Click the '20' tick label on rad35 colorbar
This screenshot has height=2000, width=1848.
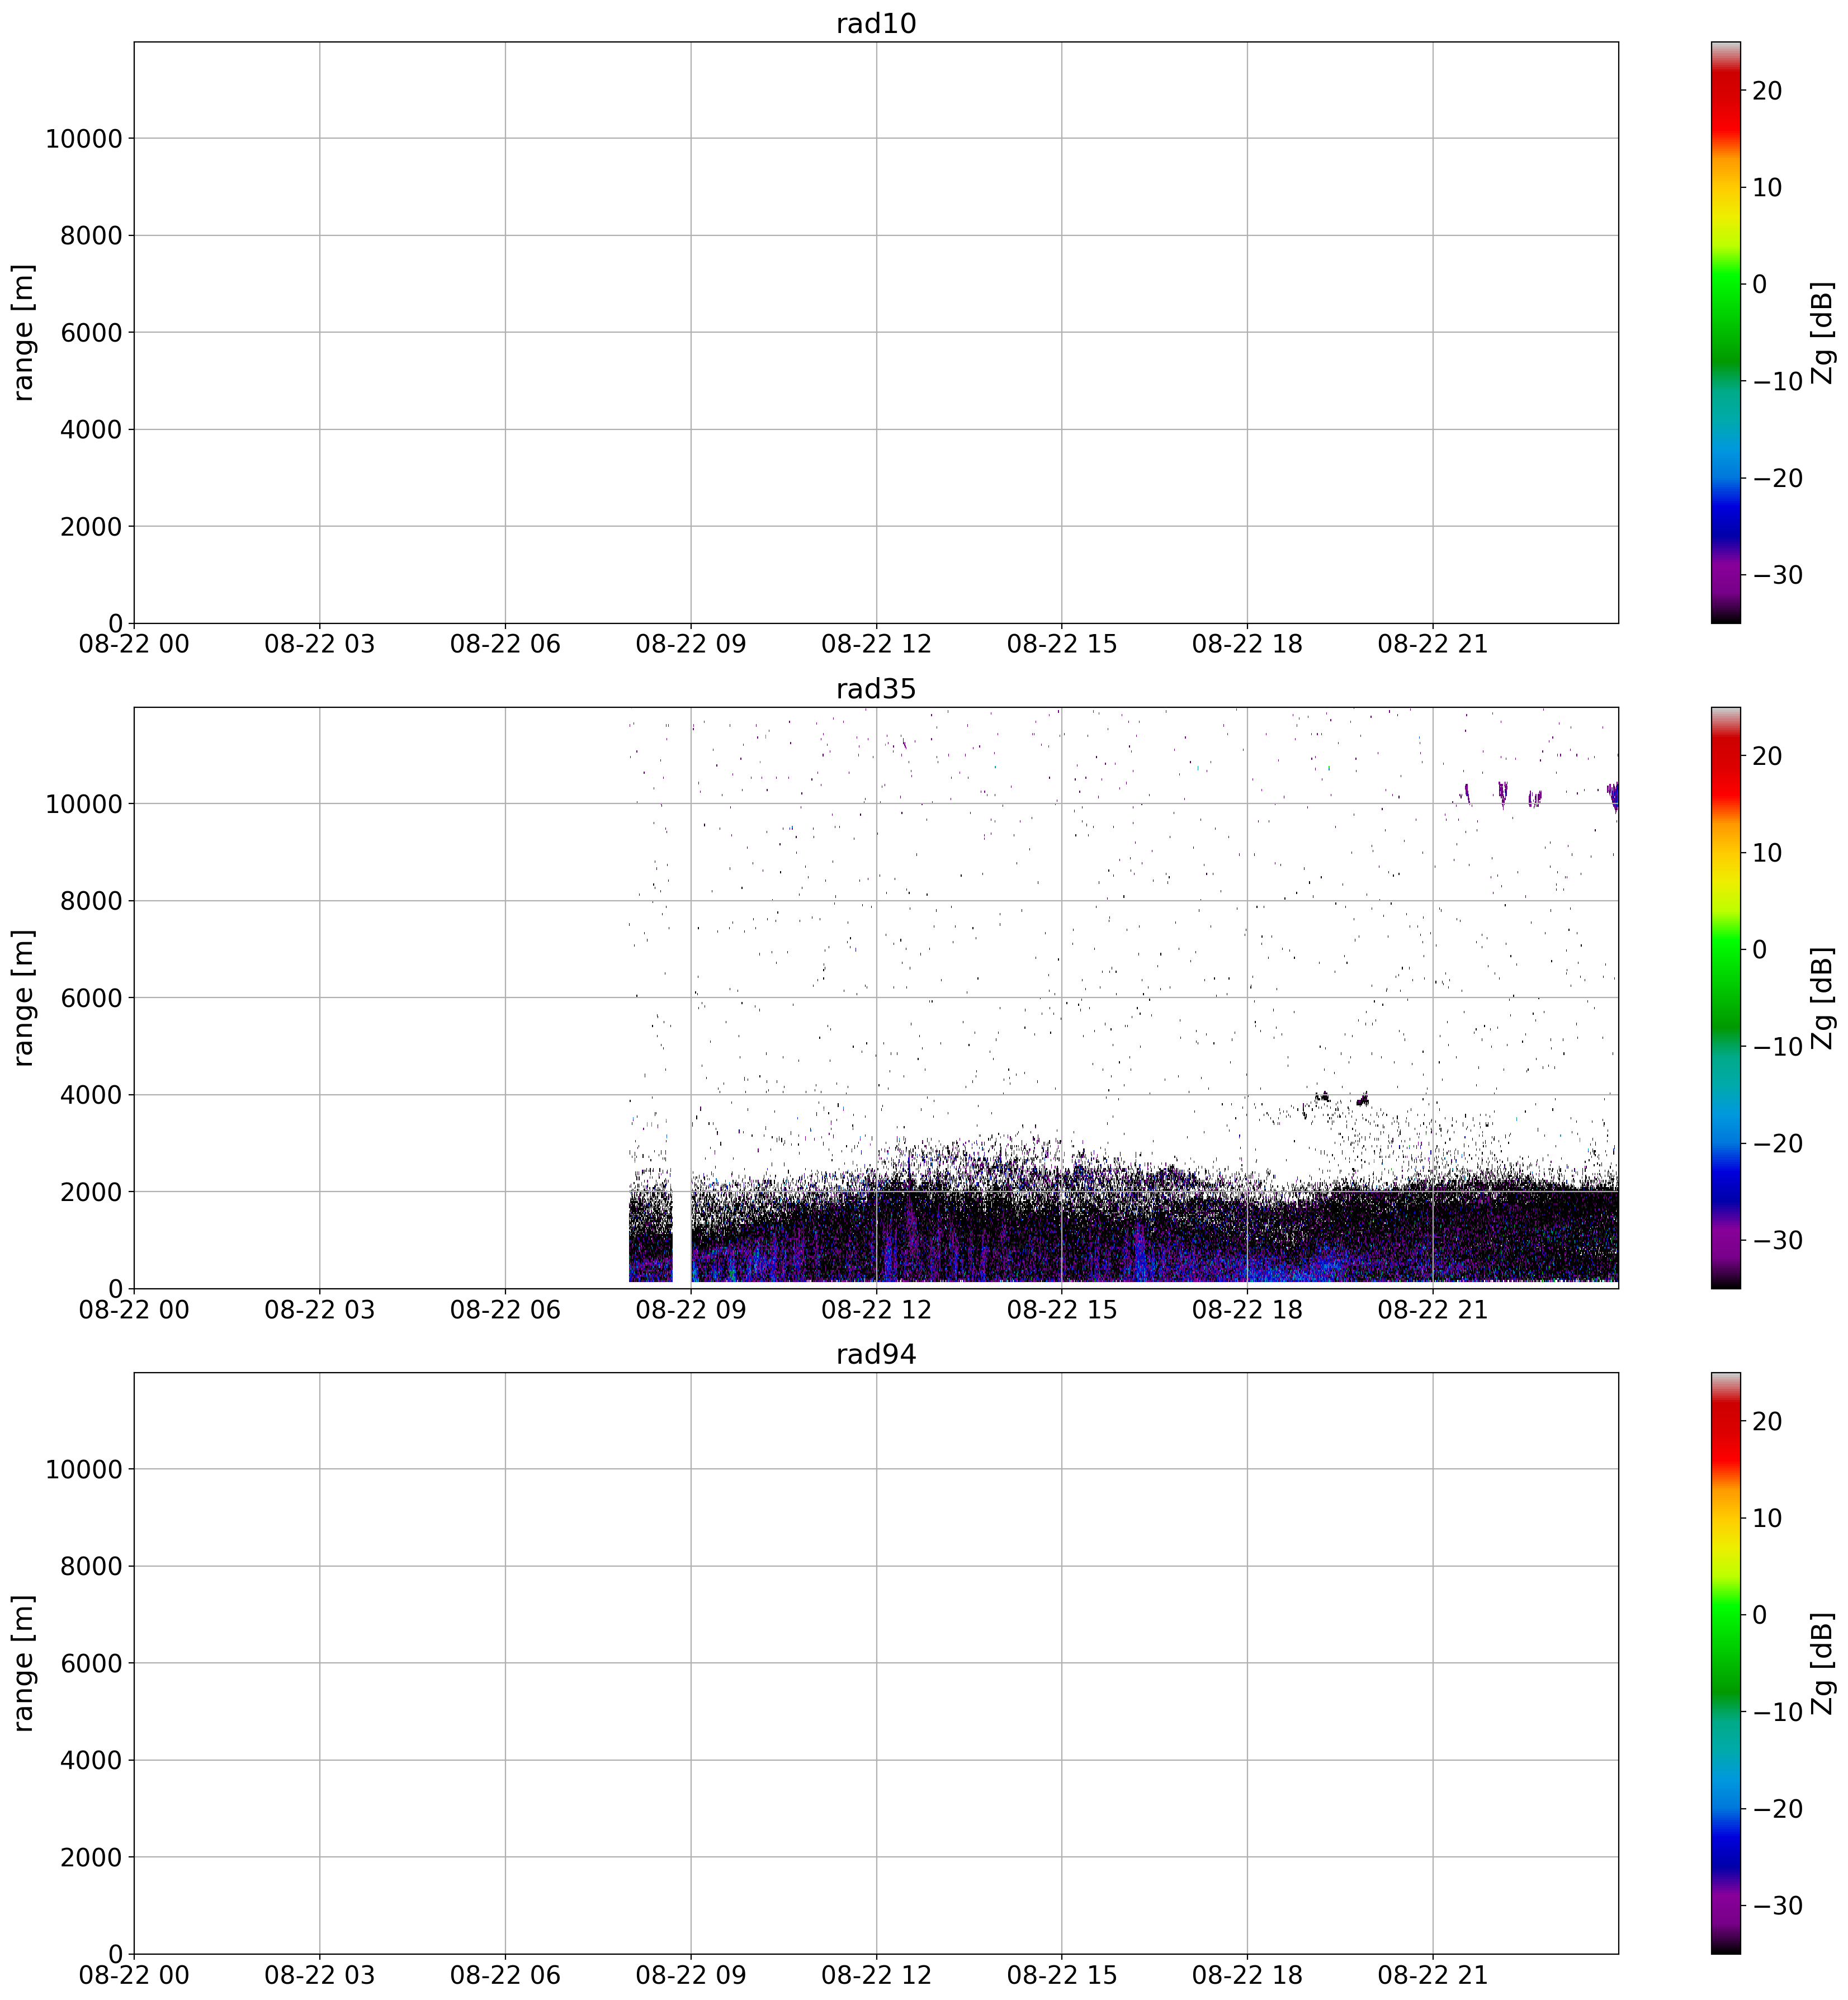tap(1767, 755)
